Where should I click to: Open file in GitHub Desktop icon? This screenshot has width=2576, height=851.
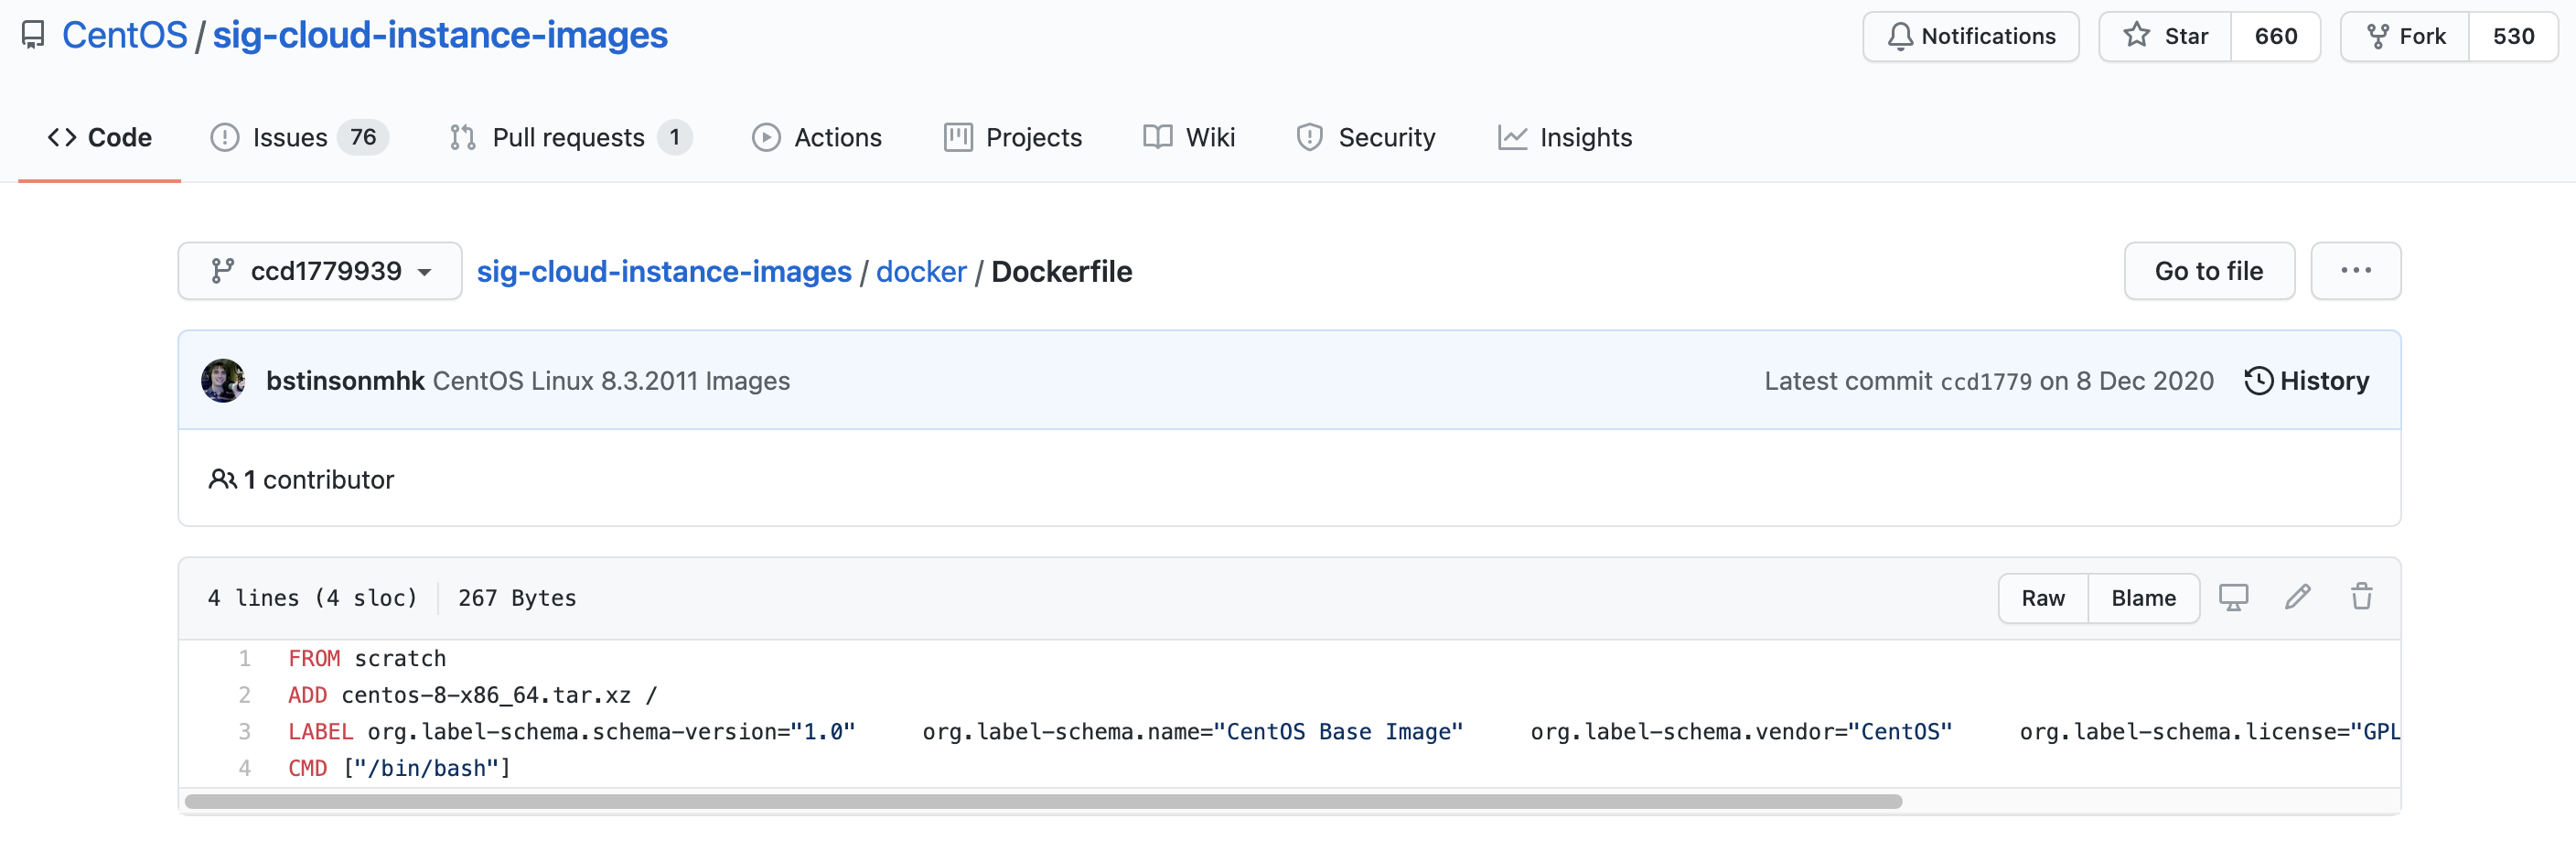pos(2233,597)
